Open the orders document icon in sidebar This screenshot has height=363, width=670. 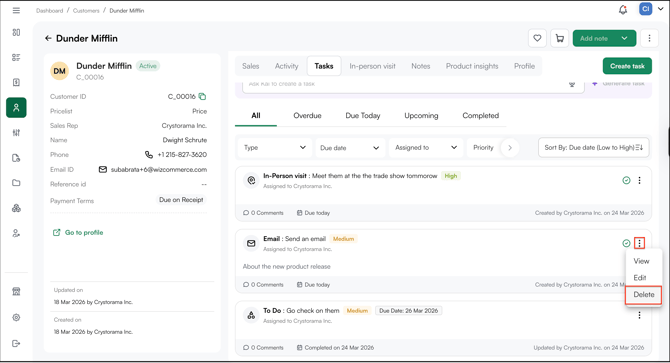click(16, 82)
